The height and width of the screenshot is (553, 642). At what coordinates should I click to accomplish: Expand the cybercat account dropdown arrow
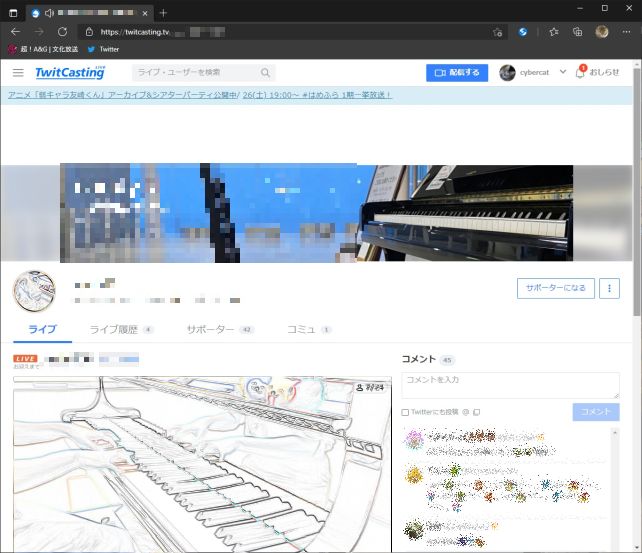[563, 72]
